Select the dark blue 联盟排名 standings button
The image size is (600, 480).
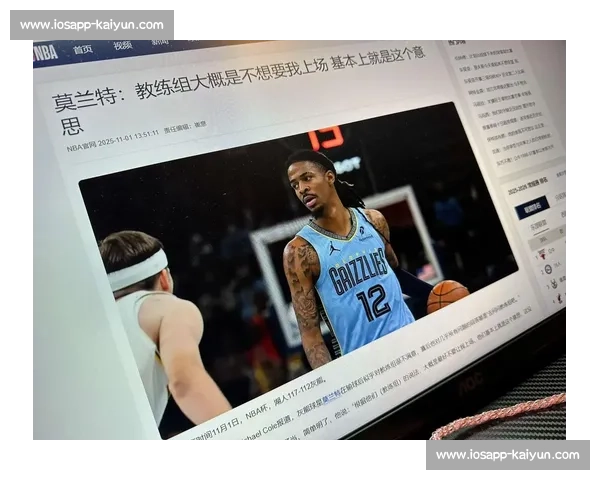click(x=532, y=207)
